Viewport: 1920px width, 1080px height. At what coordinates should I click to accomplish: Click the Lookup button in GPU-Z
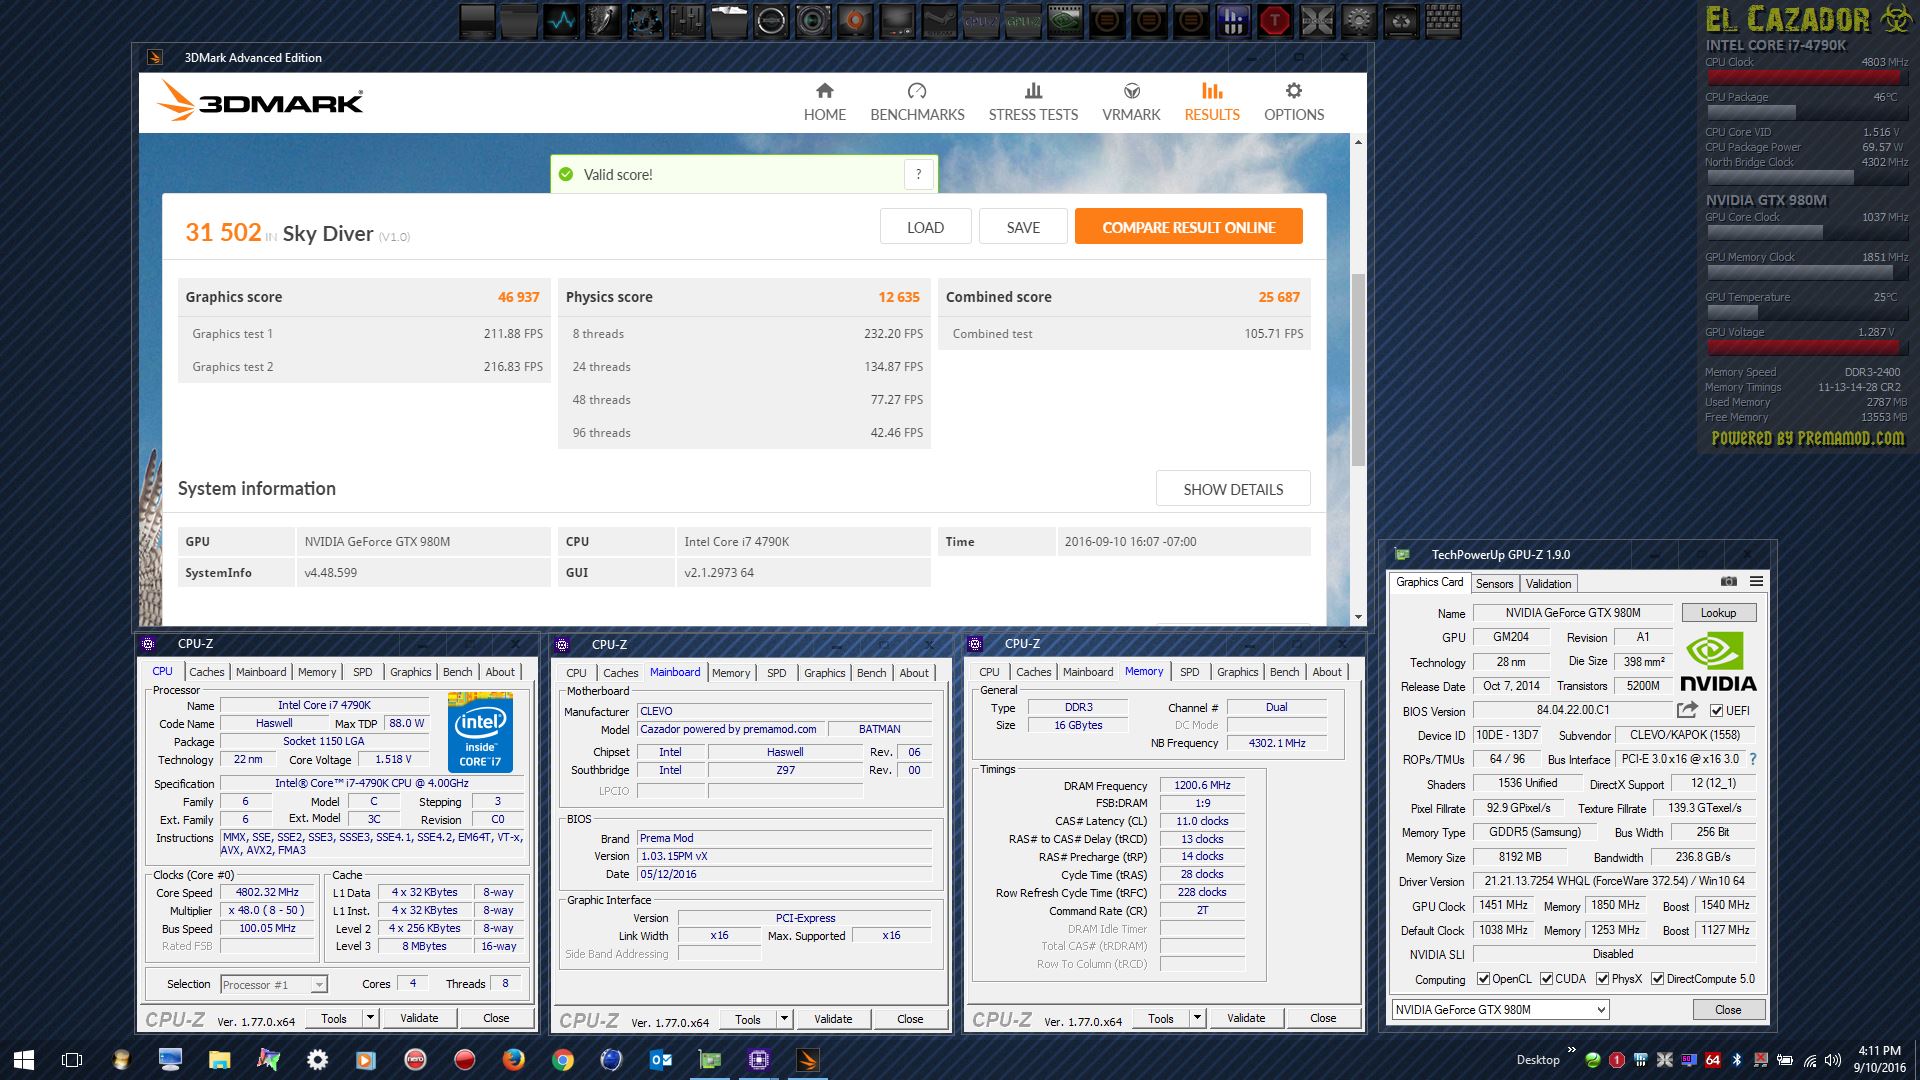(x=1718, y=613)
